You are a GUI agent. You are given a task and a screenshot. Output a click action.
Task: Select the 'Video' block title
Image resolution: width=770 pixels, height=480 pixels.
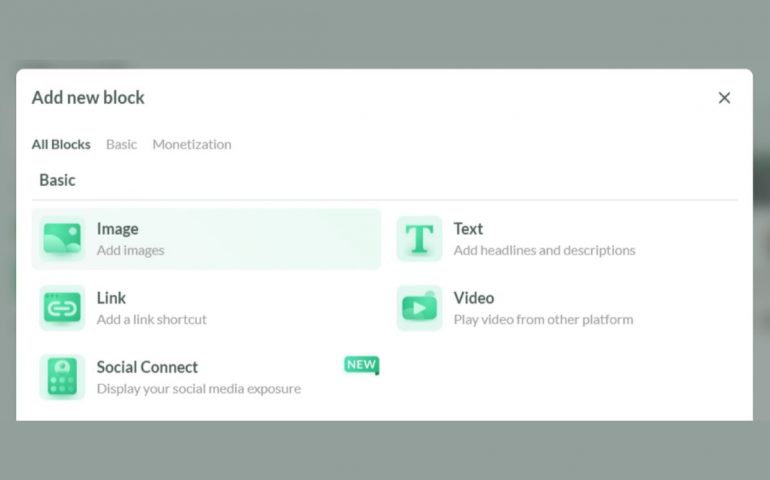pos(473,298)
